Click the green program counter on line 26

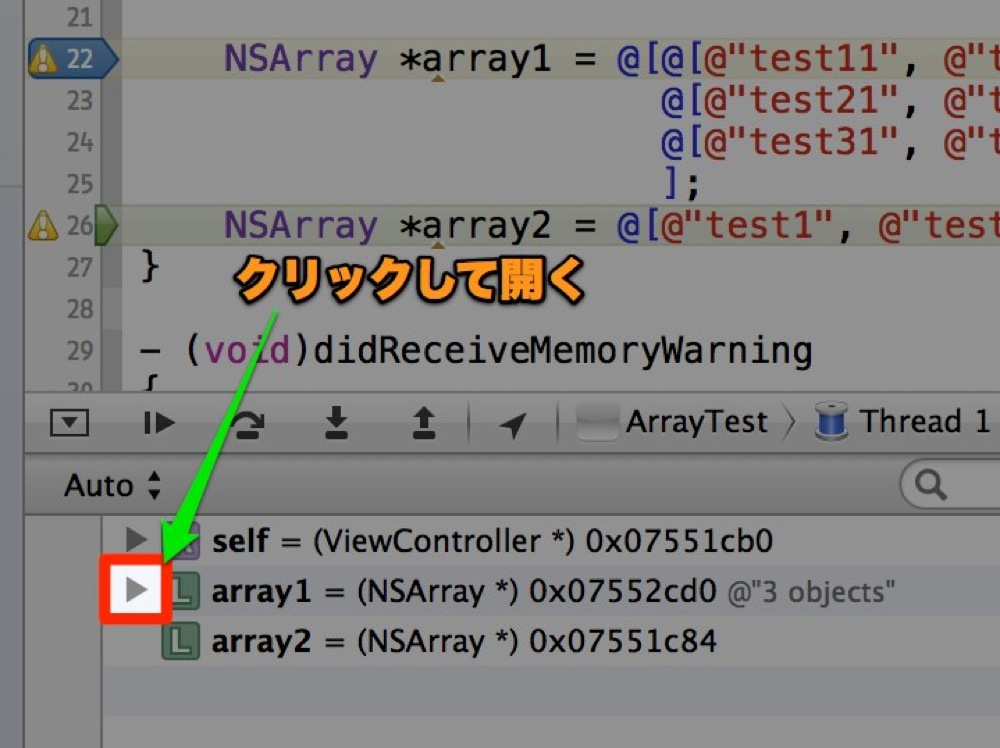(106, 225)
